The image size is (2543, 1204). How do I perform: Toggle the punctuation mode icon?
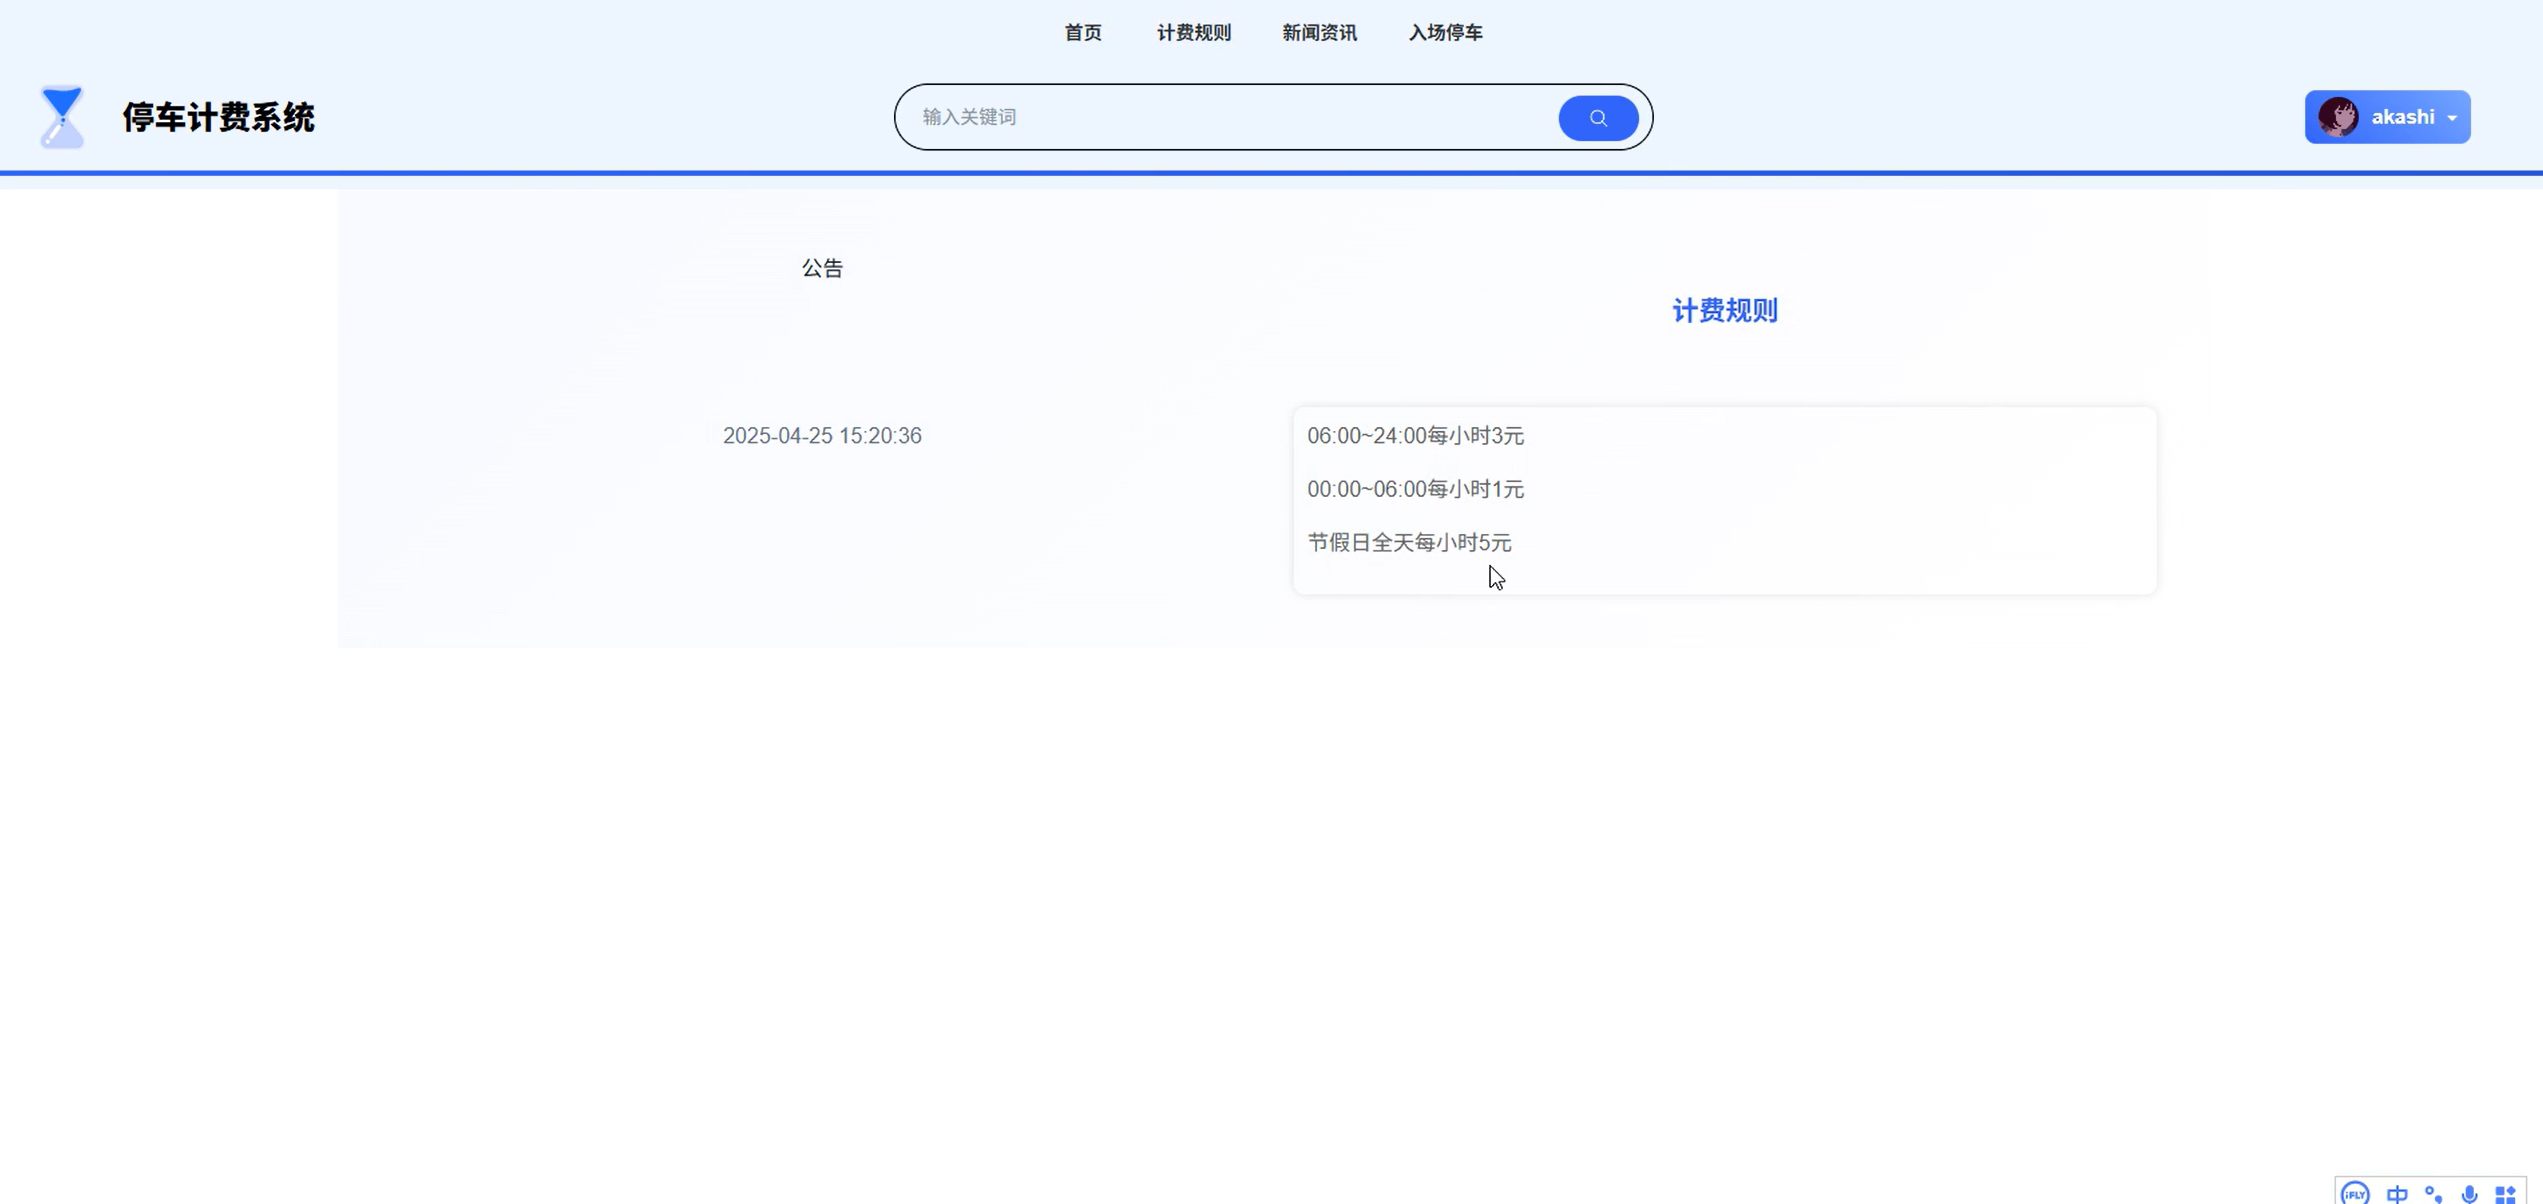pyautogui.click(x=2433, y=1193)
